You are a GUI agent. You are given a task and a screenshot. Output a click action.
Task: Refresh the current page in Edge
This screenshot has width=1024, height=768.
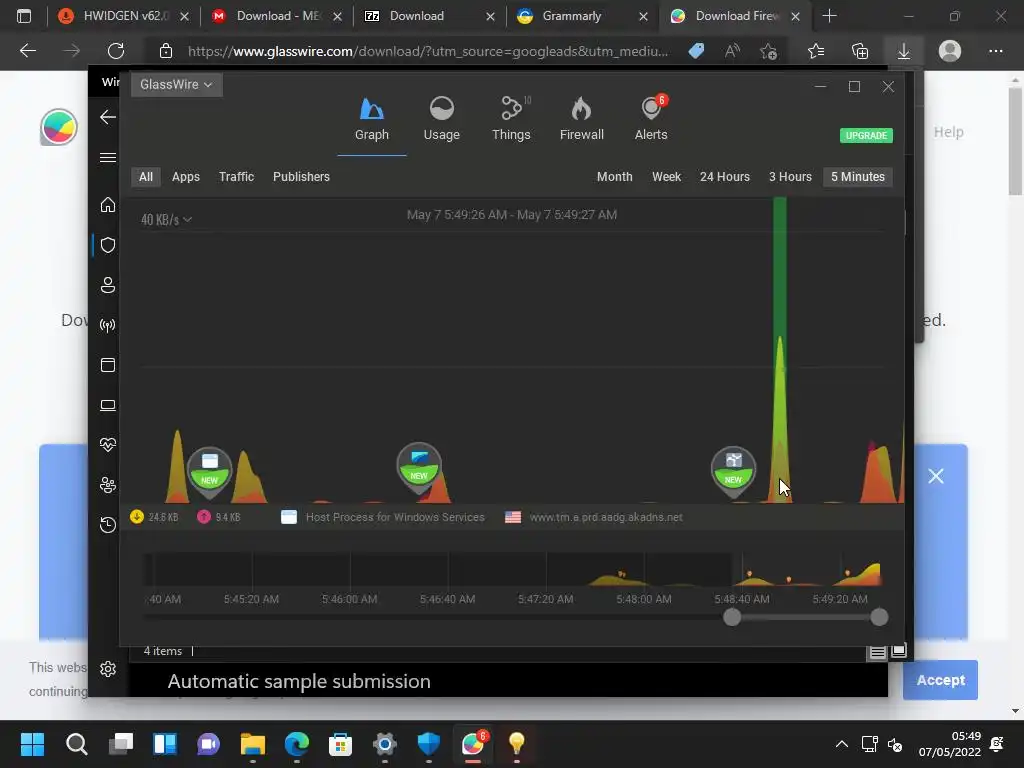pos(116,51)
